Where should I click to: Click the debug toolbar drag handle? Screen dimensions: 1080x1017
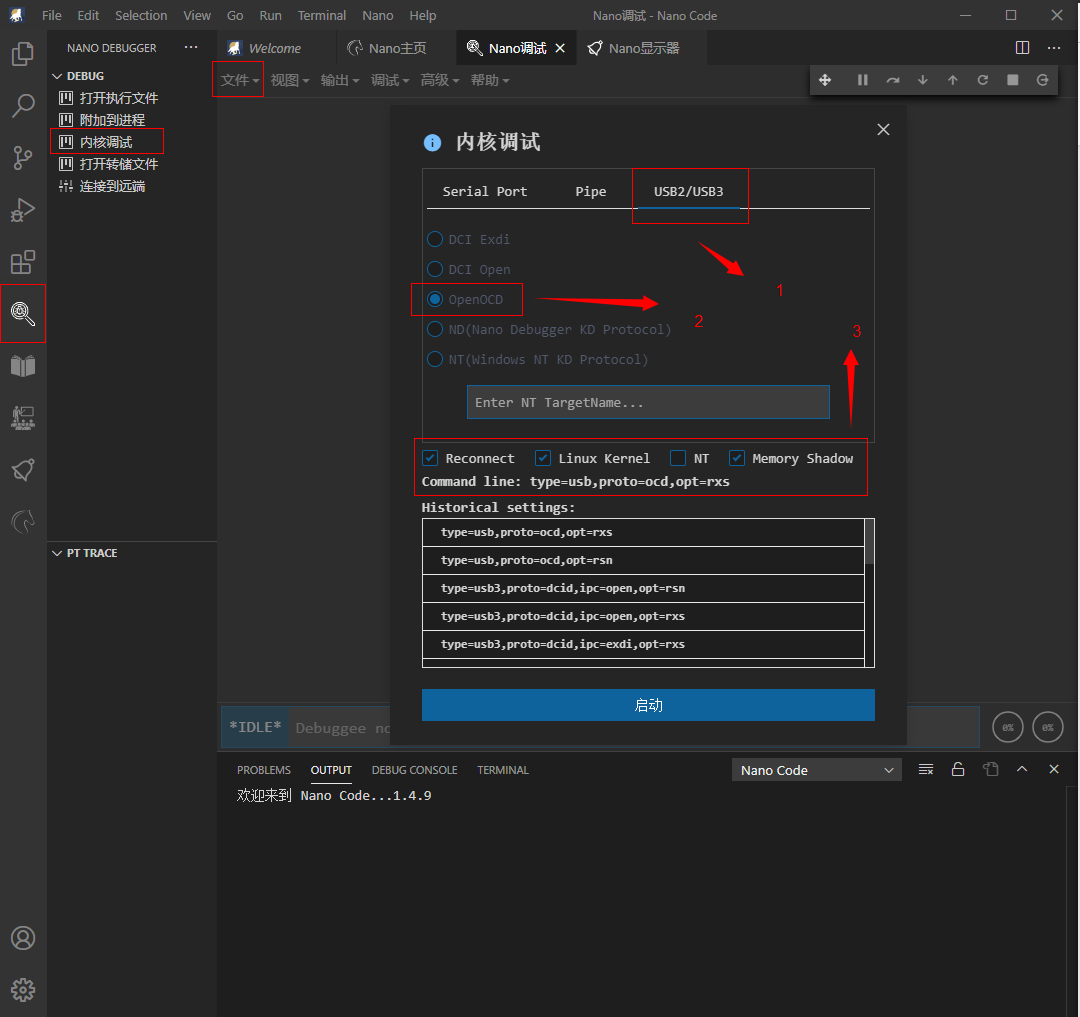(824, 81)
